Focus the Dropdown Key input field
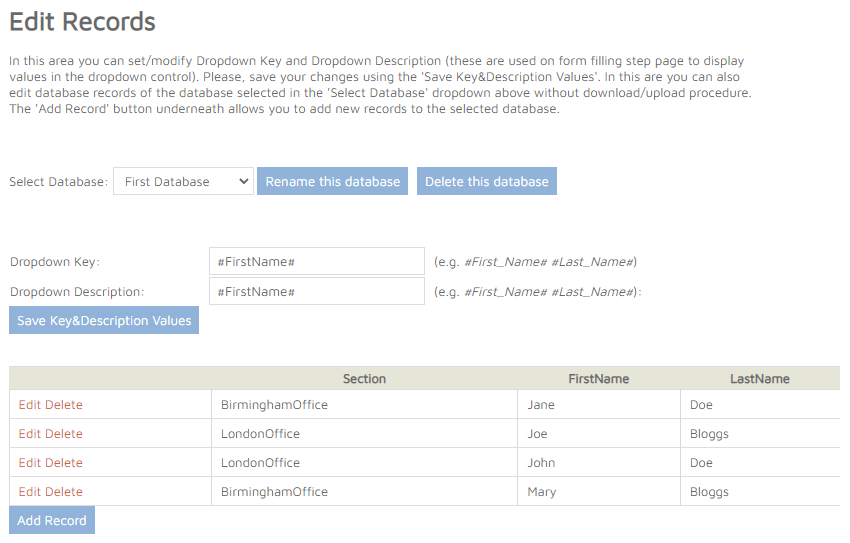Viewport: 850px width, 543px height. click(316, 261)
